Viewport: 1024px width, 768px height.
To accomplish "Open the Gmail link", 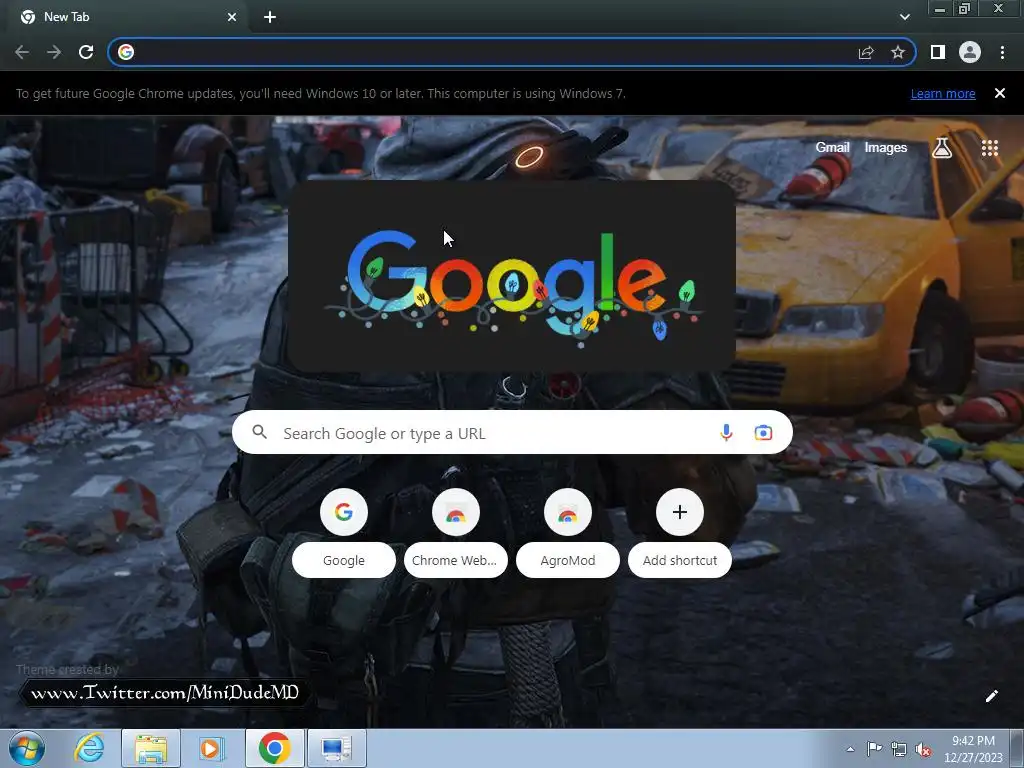I will pyautogui.click(x=832, y=148).
